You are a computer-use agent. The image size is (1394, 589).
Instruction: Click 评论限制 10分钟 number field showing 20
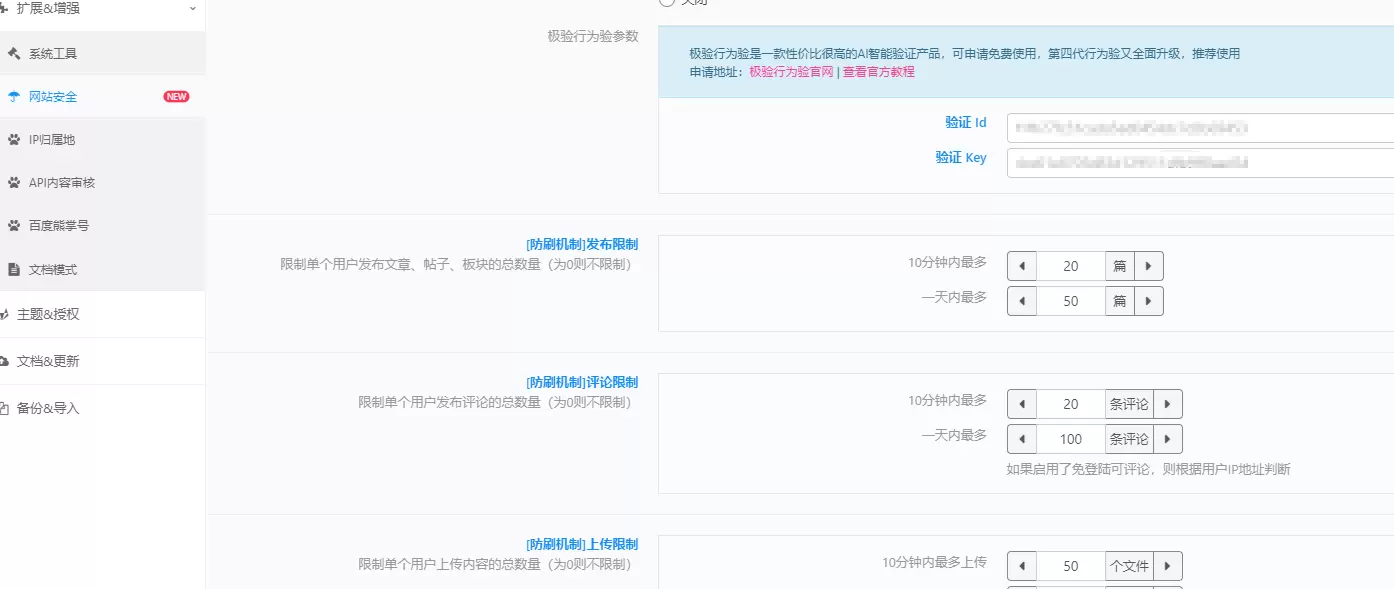(1071, 404)
